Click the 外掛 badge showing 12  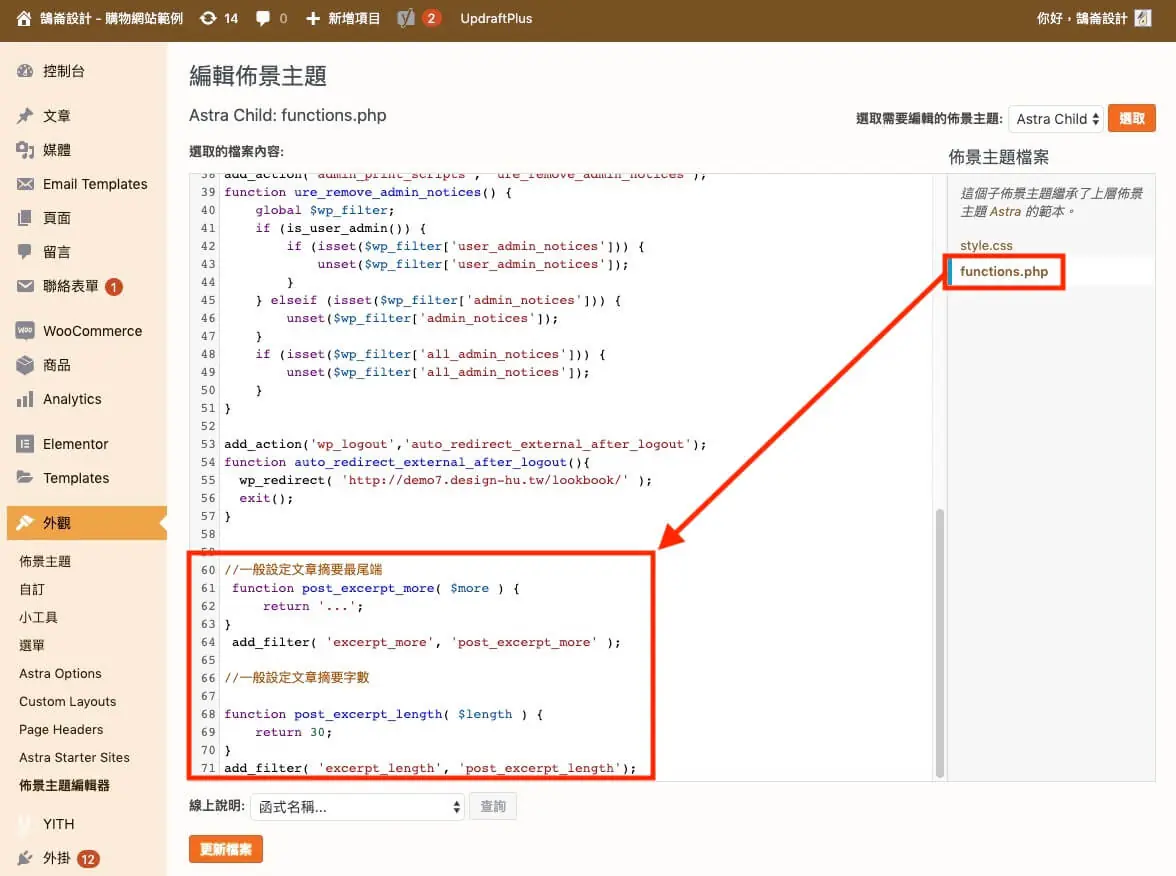click(x=88, y=859)
